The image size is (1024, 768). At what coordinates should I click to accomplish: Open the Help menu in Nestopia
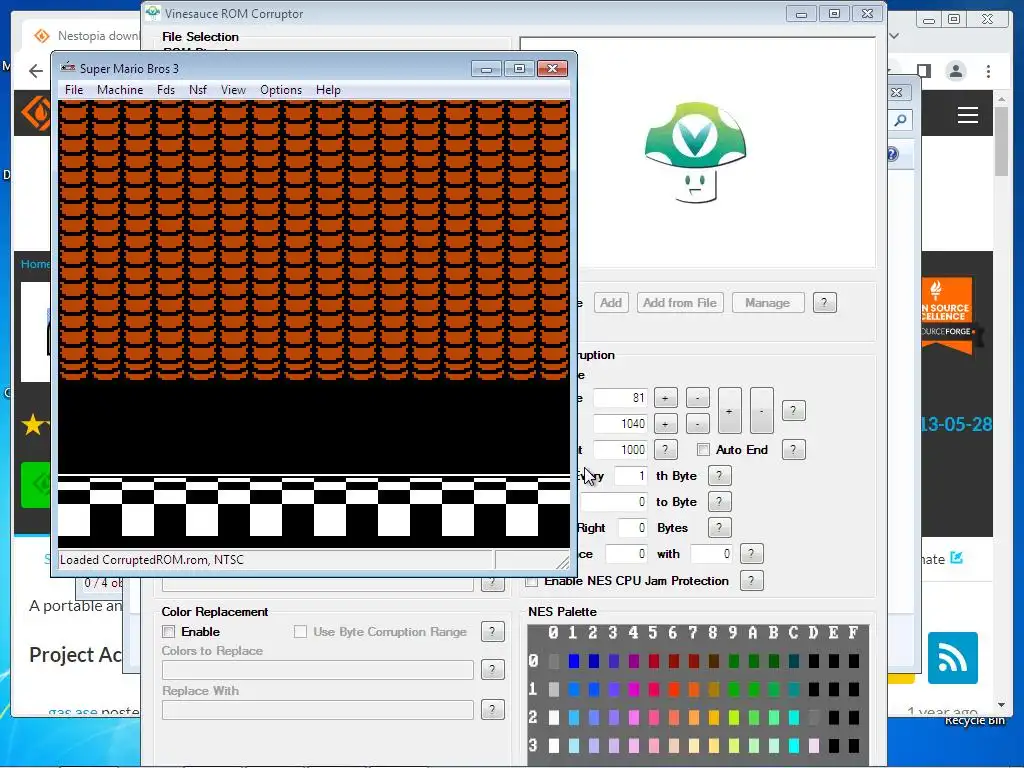click(x=328, y=89)
